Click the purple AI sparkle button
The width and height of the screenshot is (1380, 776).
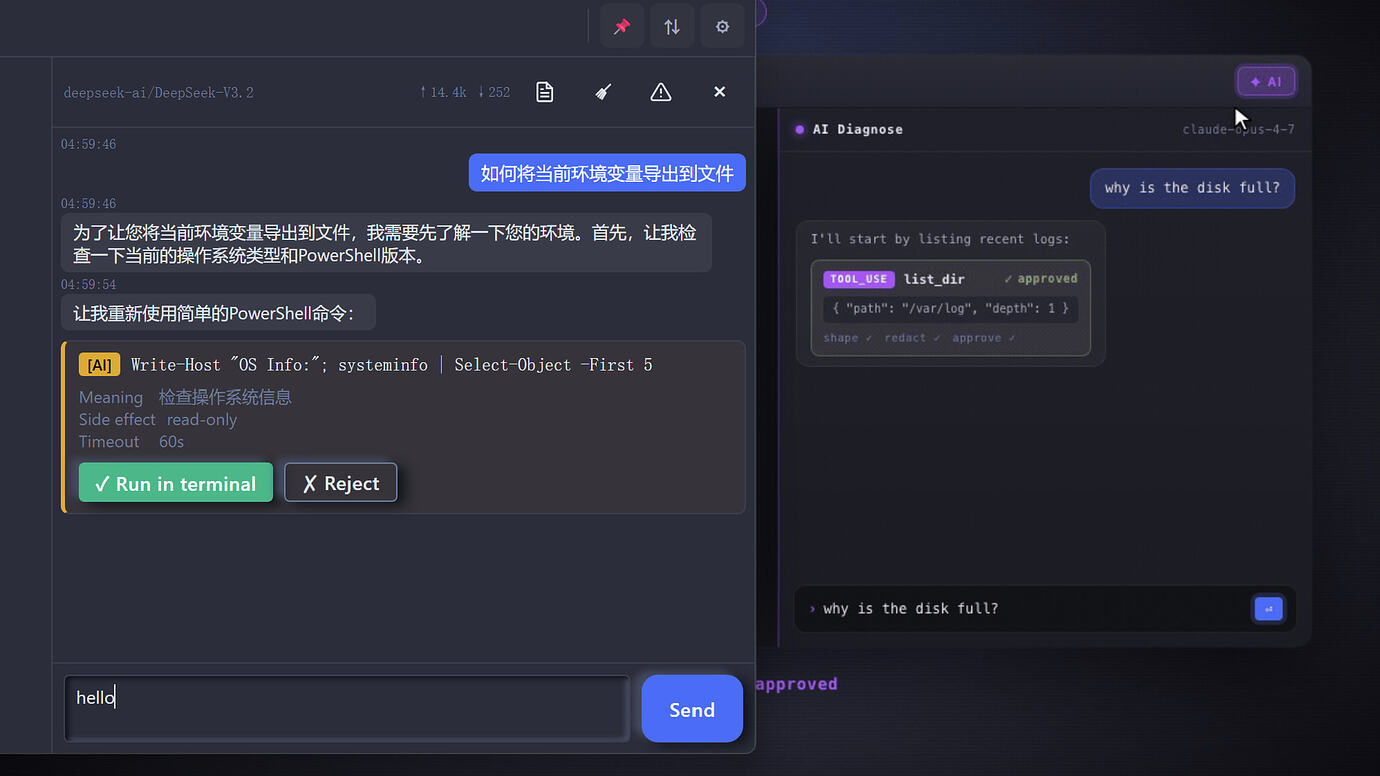1266,82
